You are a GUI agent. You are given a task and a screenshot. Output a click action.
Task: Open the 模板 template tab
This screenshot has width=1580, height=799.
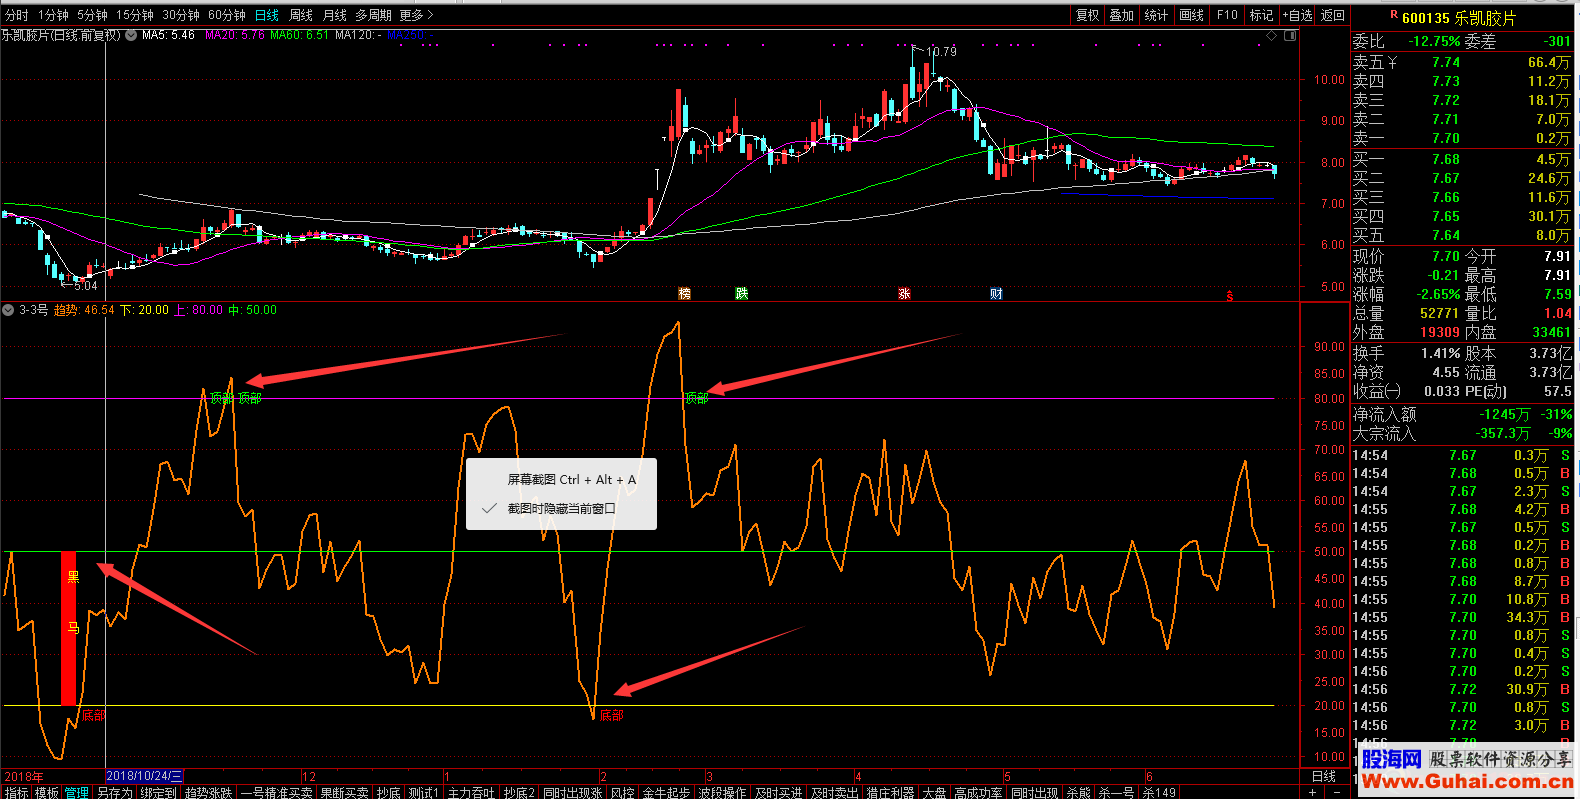[47, 792]
